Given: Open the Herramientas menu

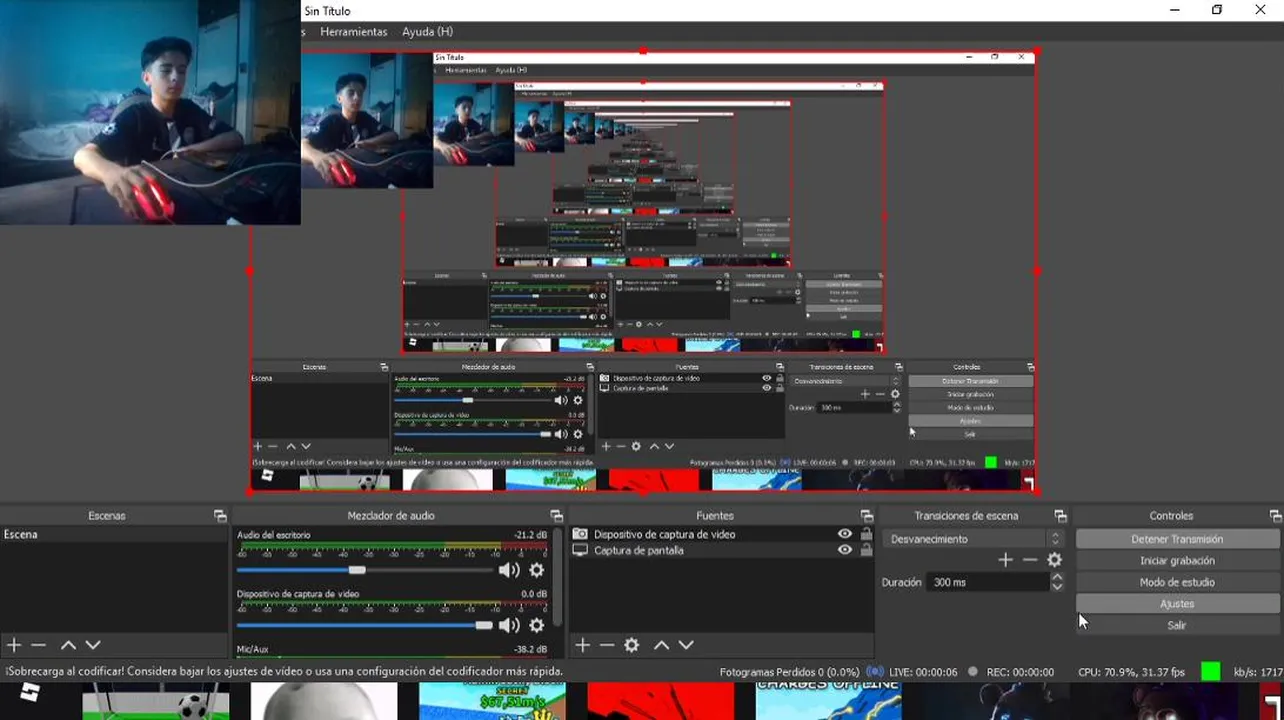Looking at the screenshot, I should [x=353, y=32].
